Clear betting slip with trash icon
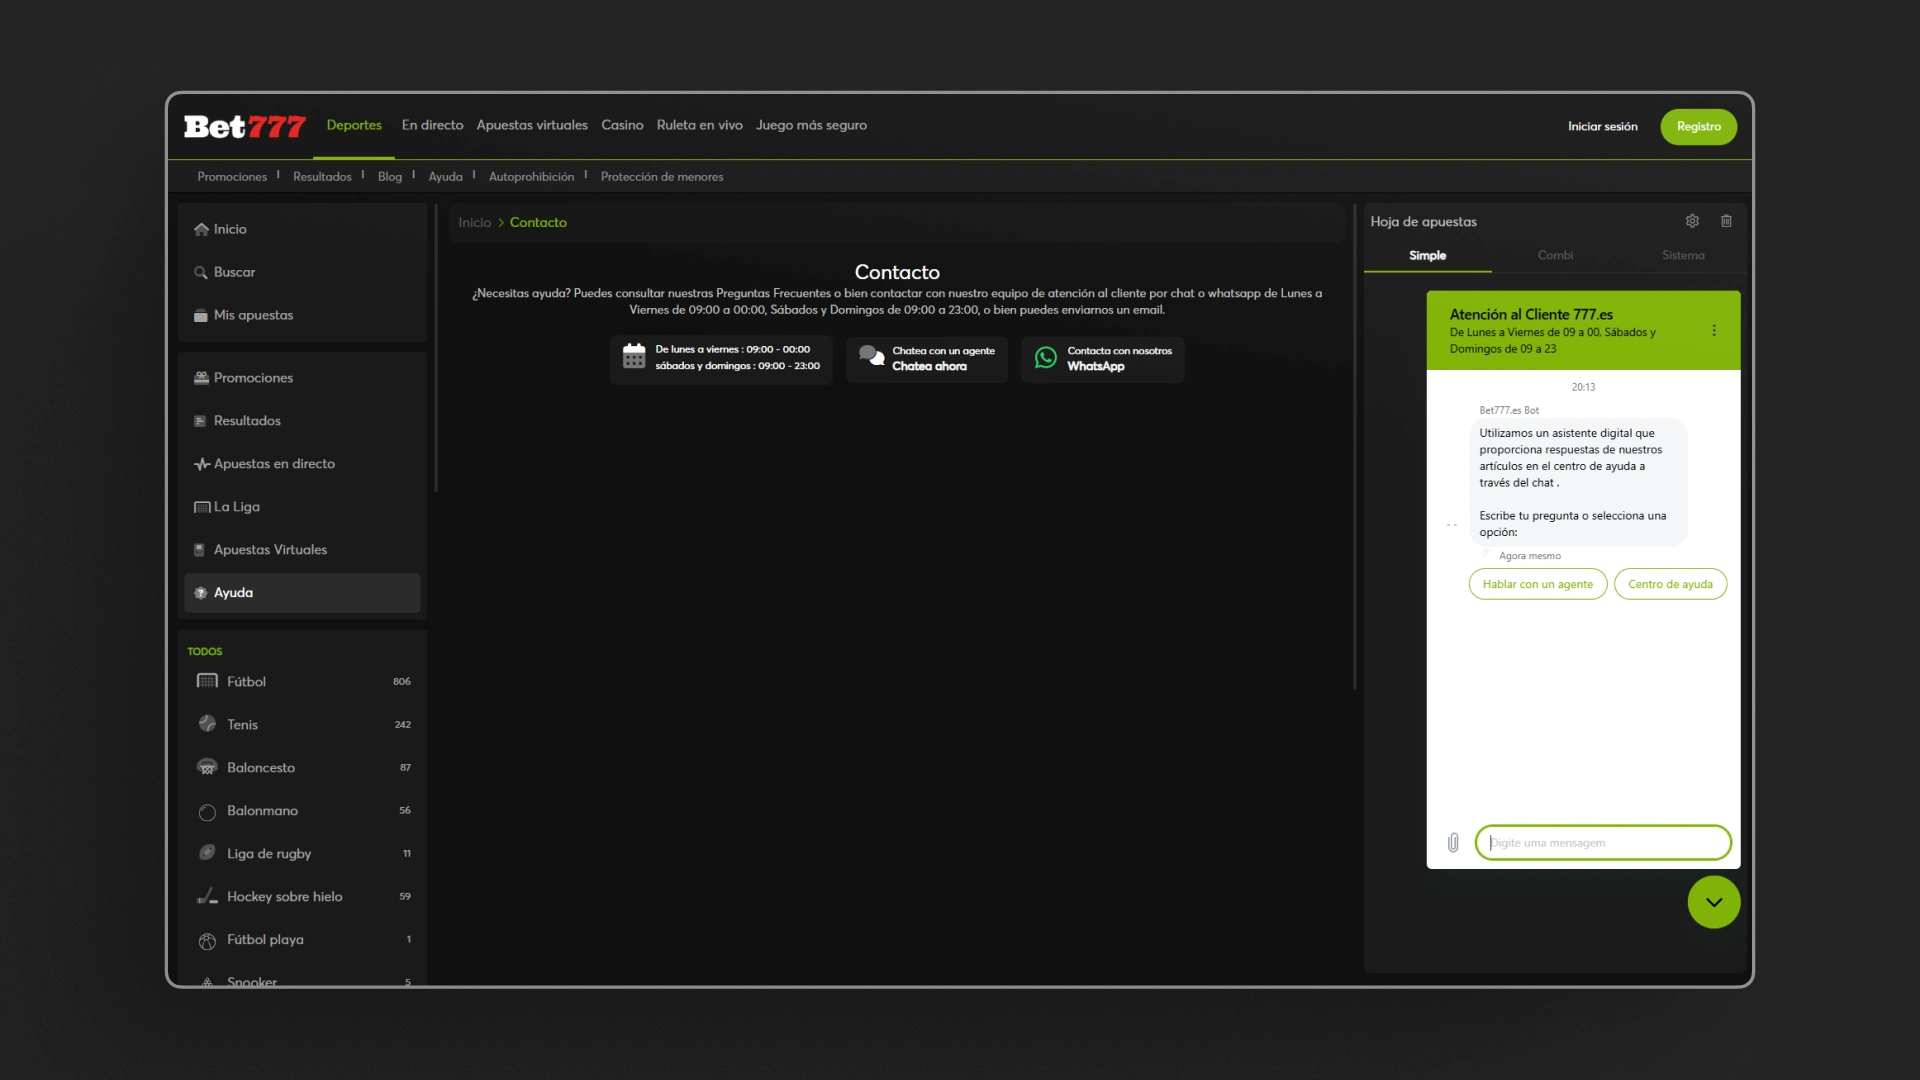The image size is (1920, 1080). pos(1726,221)
